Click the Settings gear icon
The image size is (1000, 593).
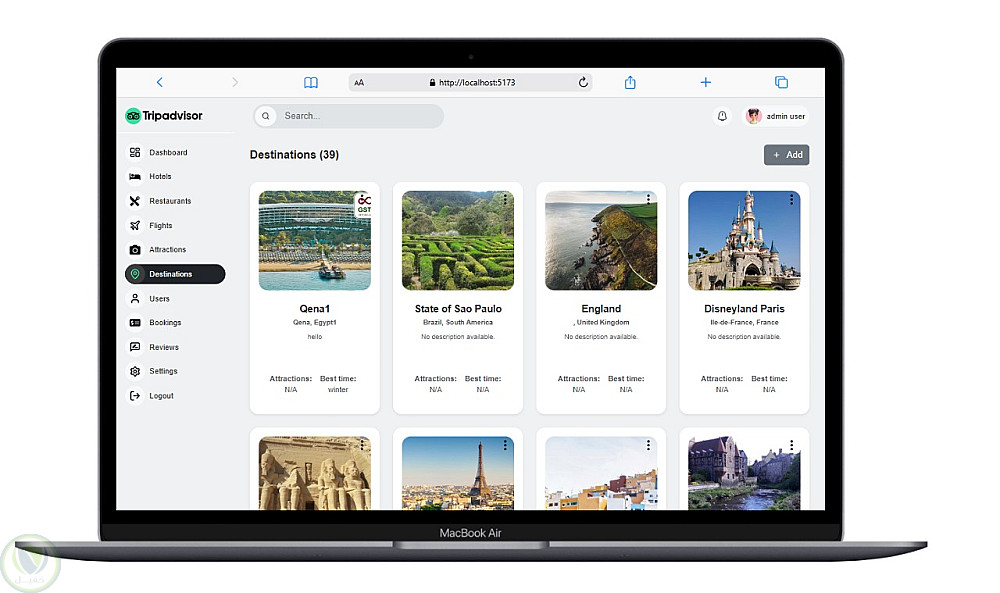point(135,371)
